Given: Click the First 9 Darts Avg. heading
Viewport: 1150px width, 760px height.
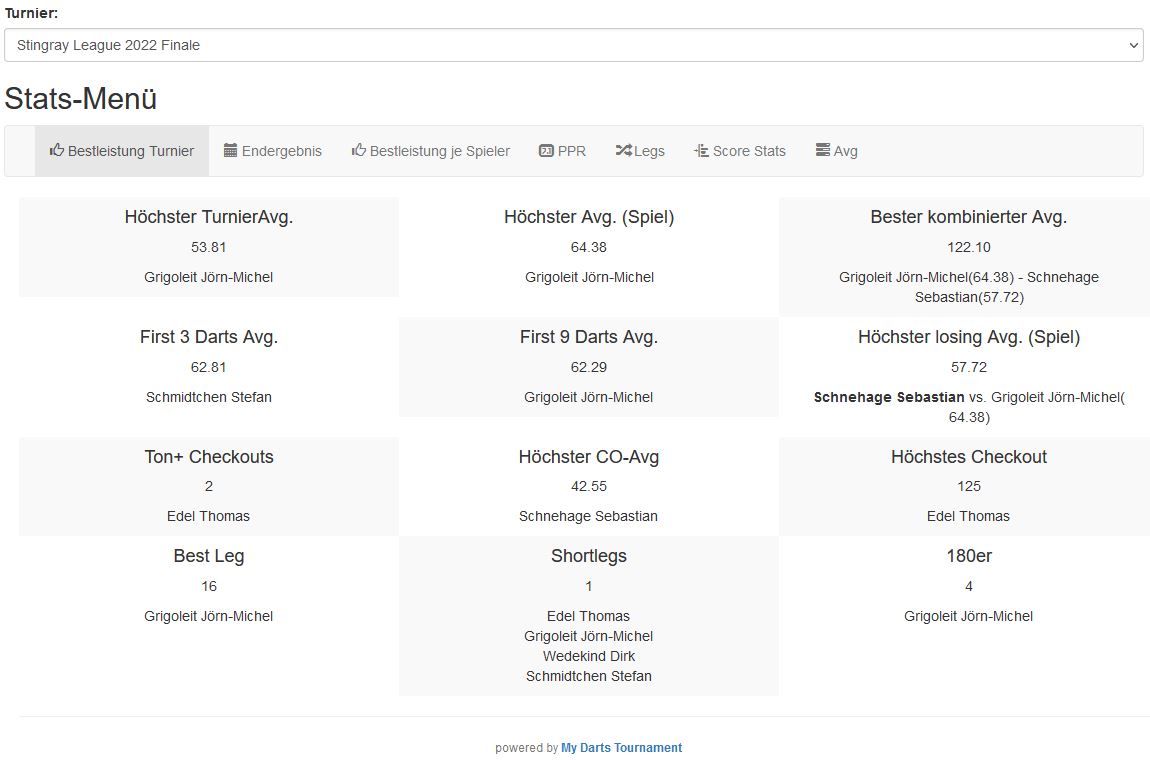Looking at the screenshot, I should click(x=588, y=337).
